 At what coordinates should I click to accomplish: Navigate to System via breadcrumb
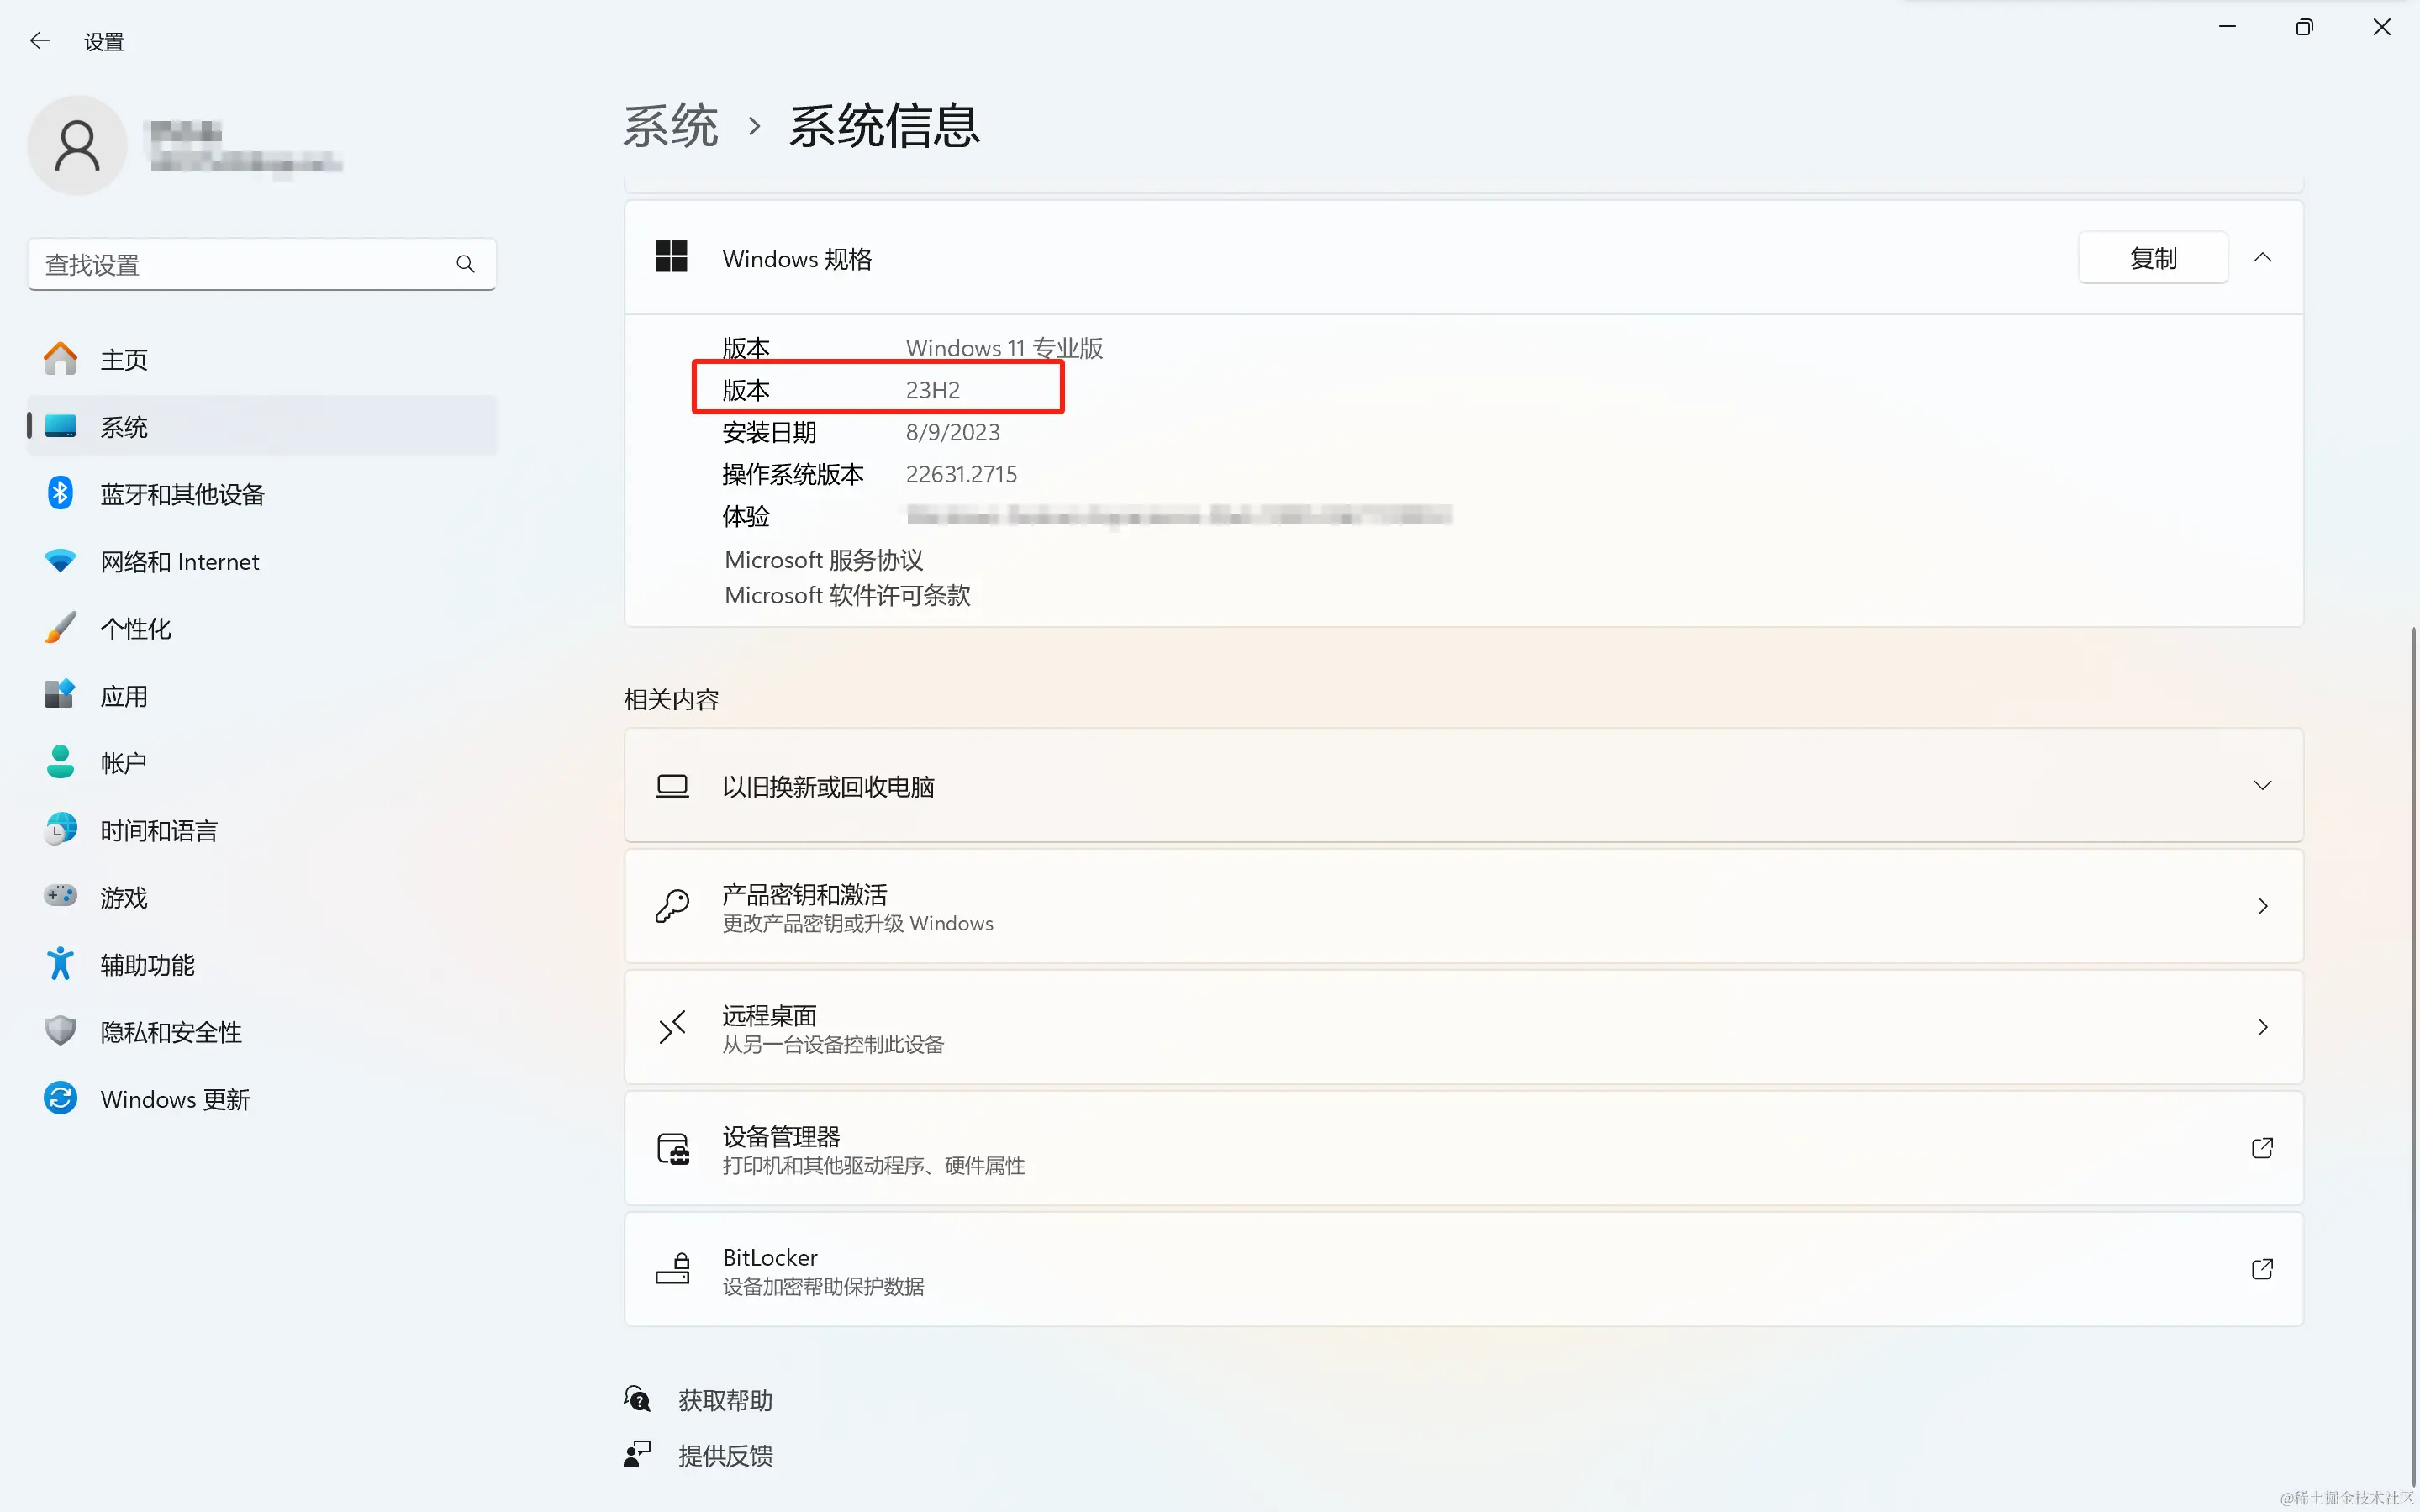(671, 124)
